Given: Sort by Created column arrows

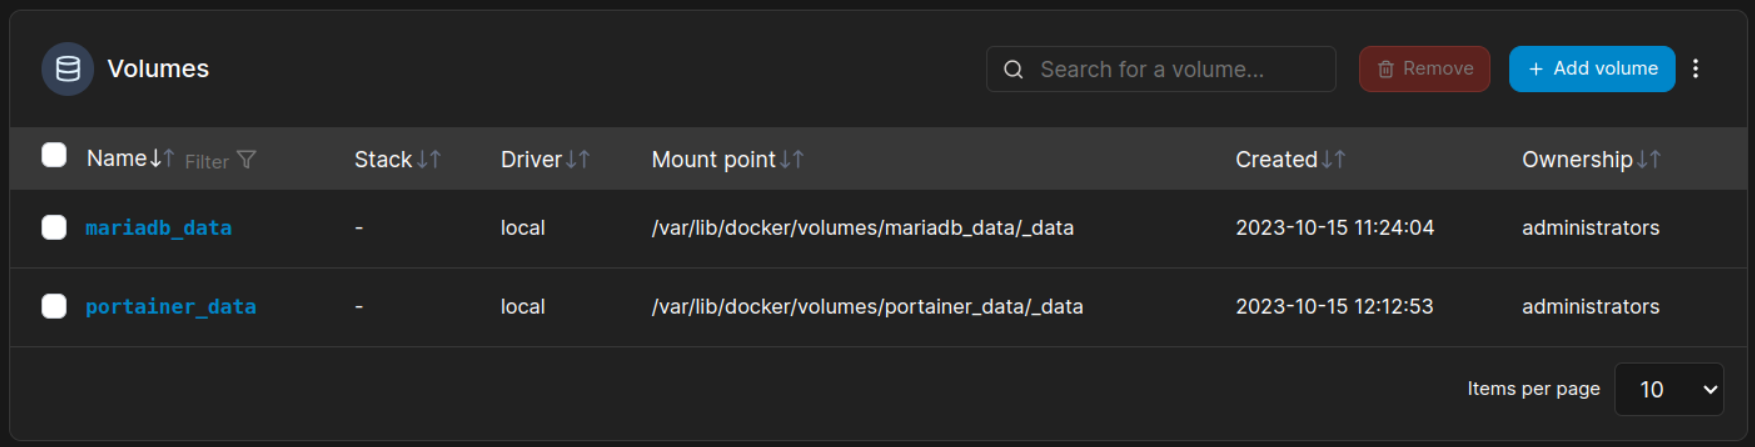Looking at the screenshot, I should tap(1334, 159).
